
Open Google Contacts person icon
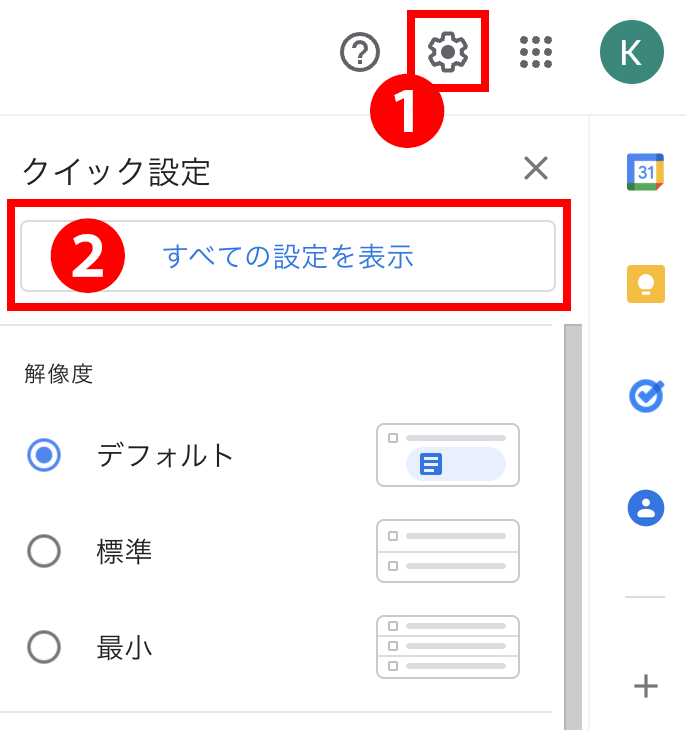(645, 508)
